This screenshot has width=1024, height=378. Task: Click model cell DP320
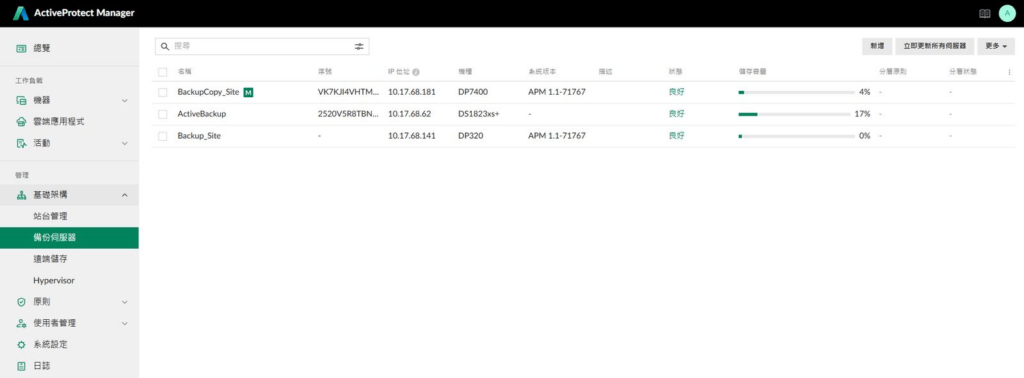(470, 136)
